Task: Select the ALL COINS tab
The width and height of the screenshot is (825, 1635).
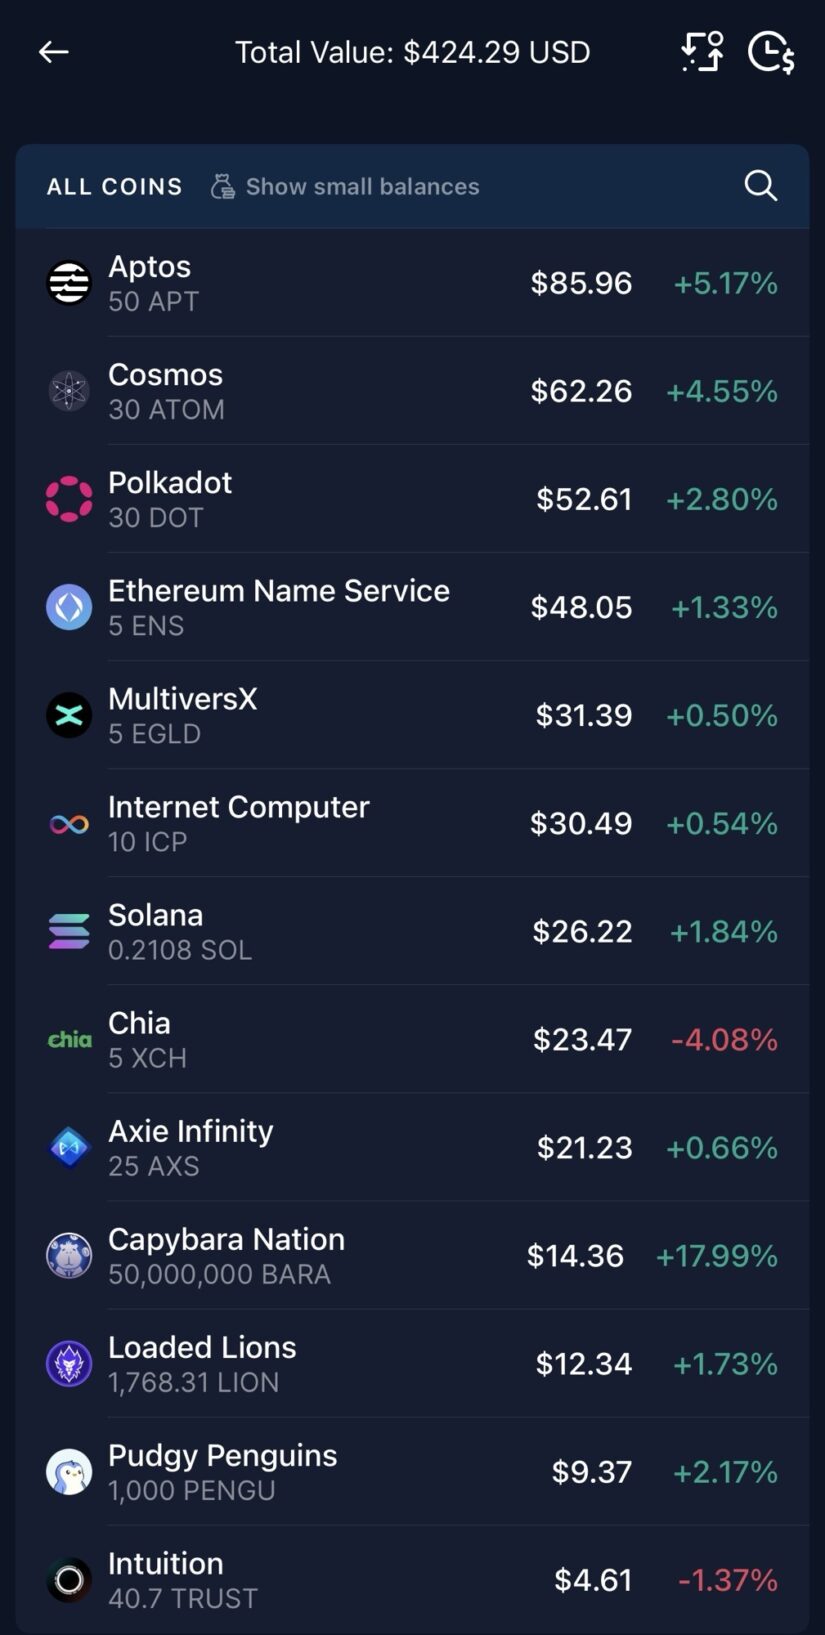Action: [x=114, y=187]
